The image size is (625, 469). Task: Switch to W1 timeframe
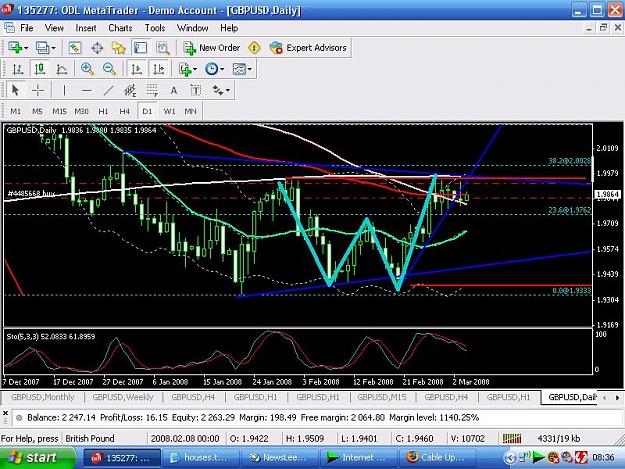[x=169, y=111]
